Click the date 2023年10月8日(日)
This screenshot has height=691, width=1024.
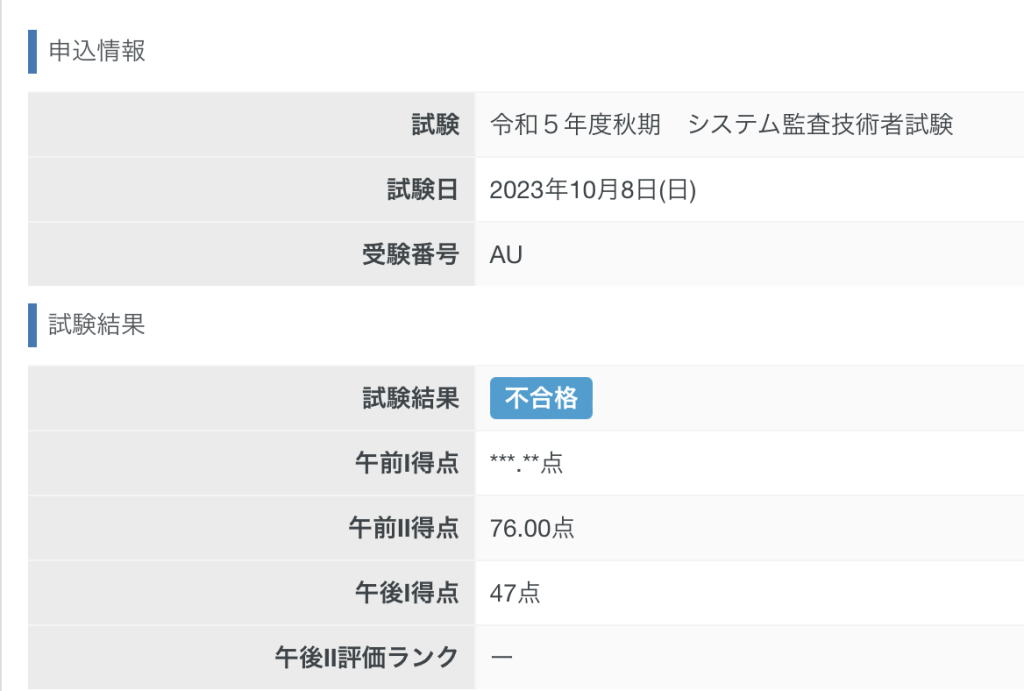pyautogui.click(x=593, y=190)
